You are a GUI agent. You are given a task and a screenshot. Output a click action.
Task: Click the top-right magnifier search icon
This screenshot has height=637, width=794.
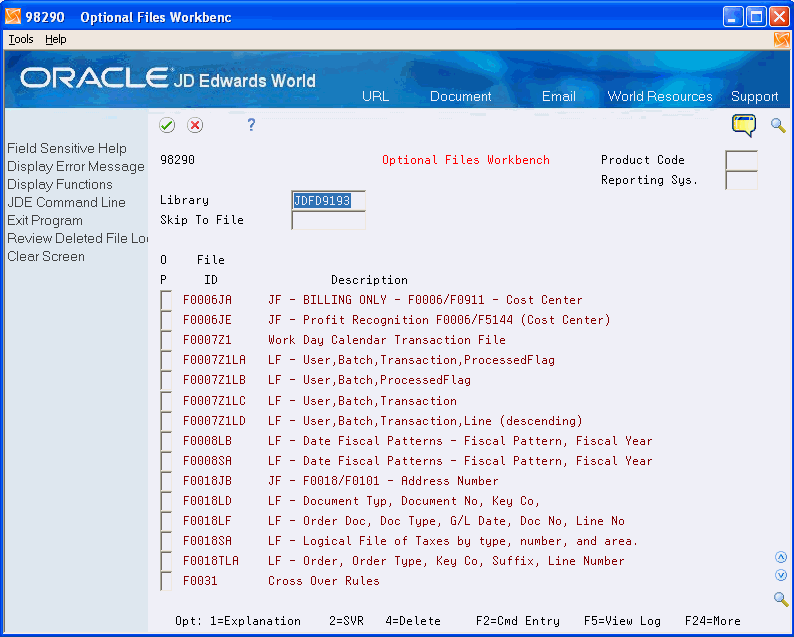click(x=778, y=125)
